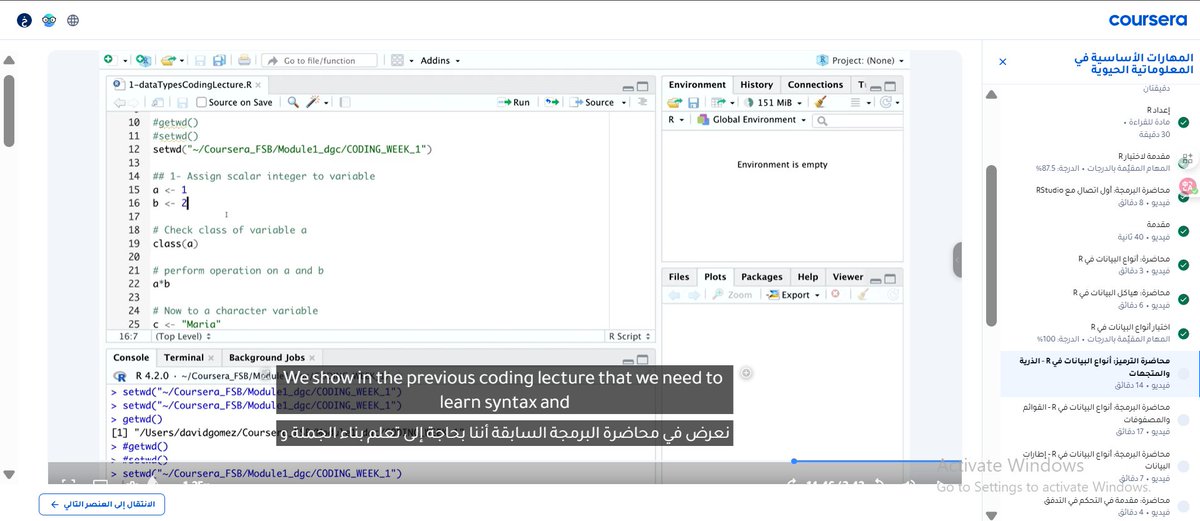Click the broom clear objects icon in Environment

pos(822,102)
